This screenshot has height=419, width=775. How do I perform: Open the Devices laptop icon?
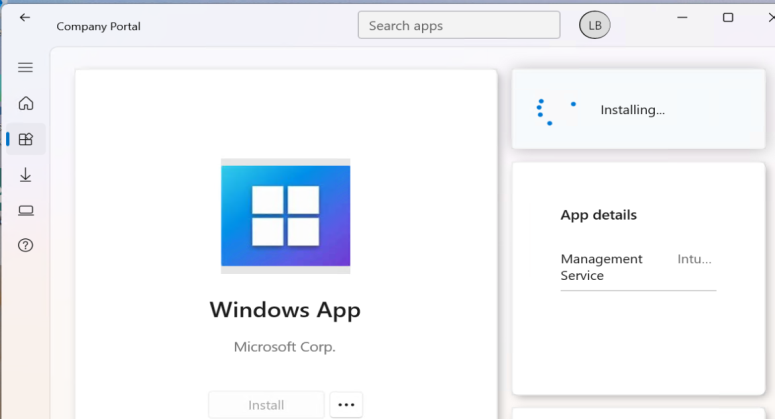[26, 210]
